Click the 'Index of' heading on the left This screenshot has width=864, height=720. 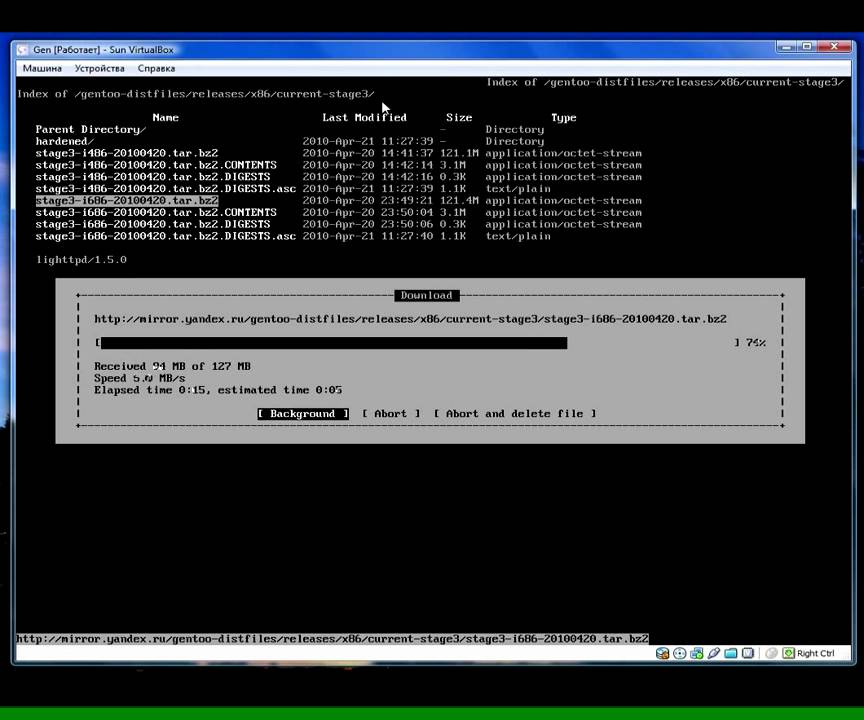[x=196, y=94]
